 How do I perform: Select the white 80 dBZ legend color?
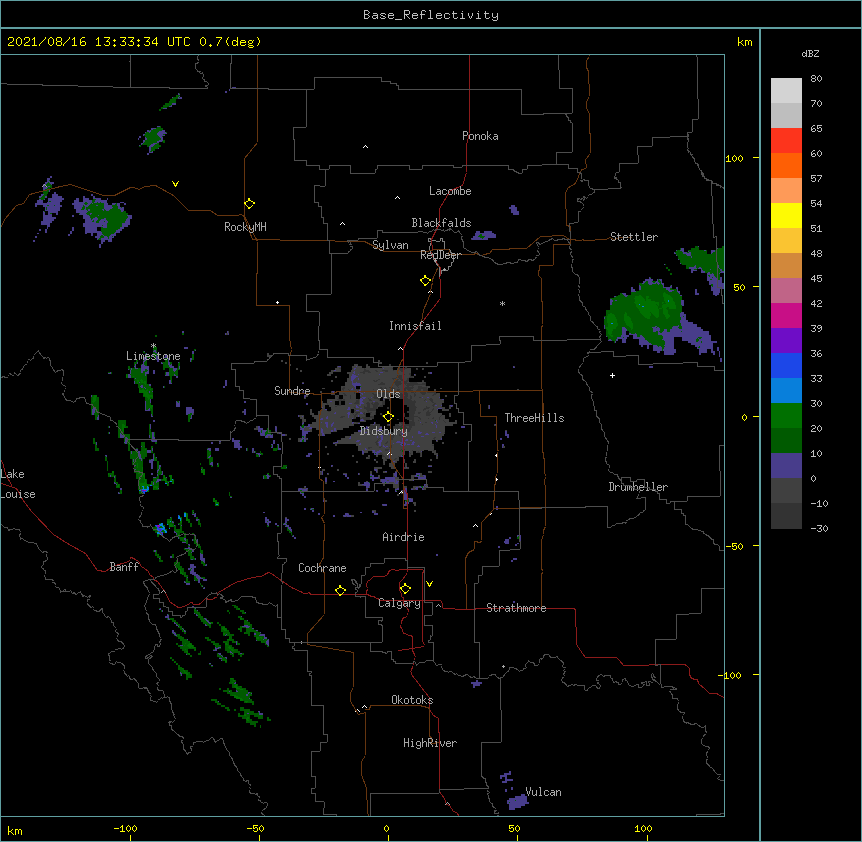786,91
